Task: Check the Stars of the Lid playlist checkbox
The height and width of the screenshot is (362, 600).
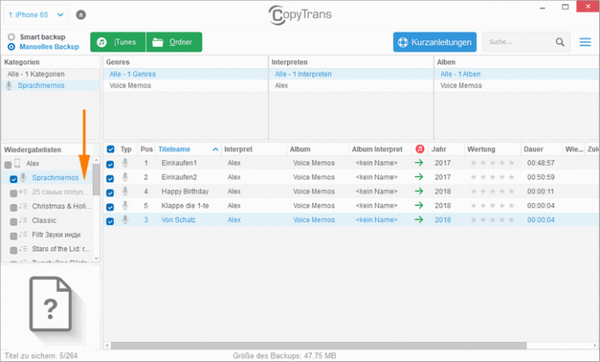Action: (x=13, y=250)
